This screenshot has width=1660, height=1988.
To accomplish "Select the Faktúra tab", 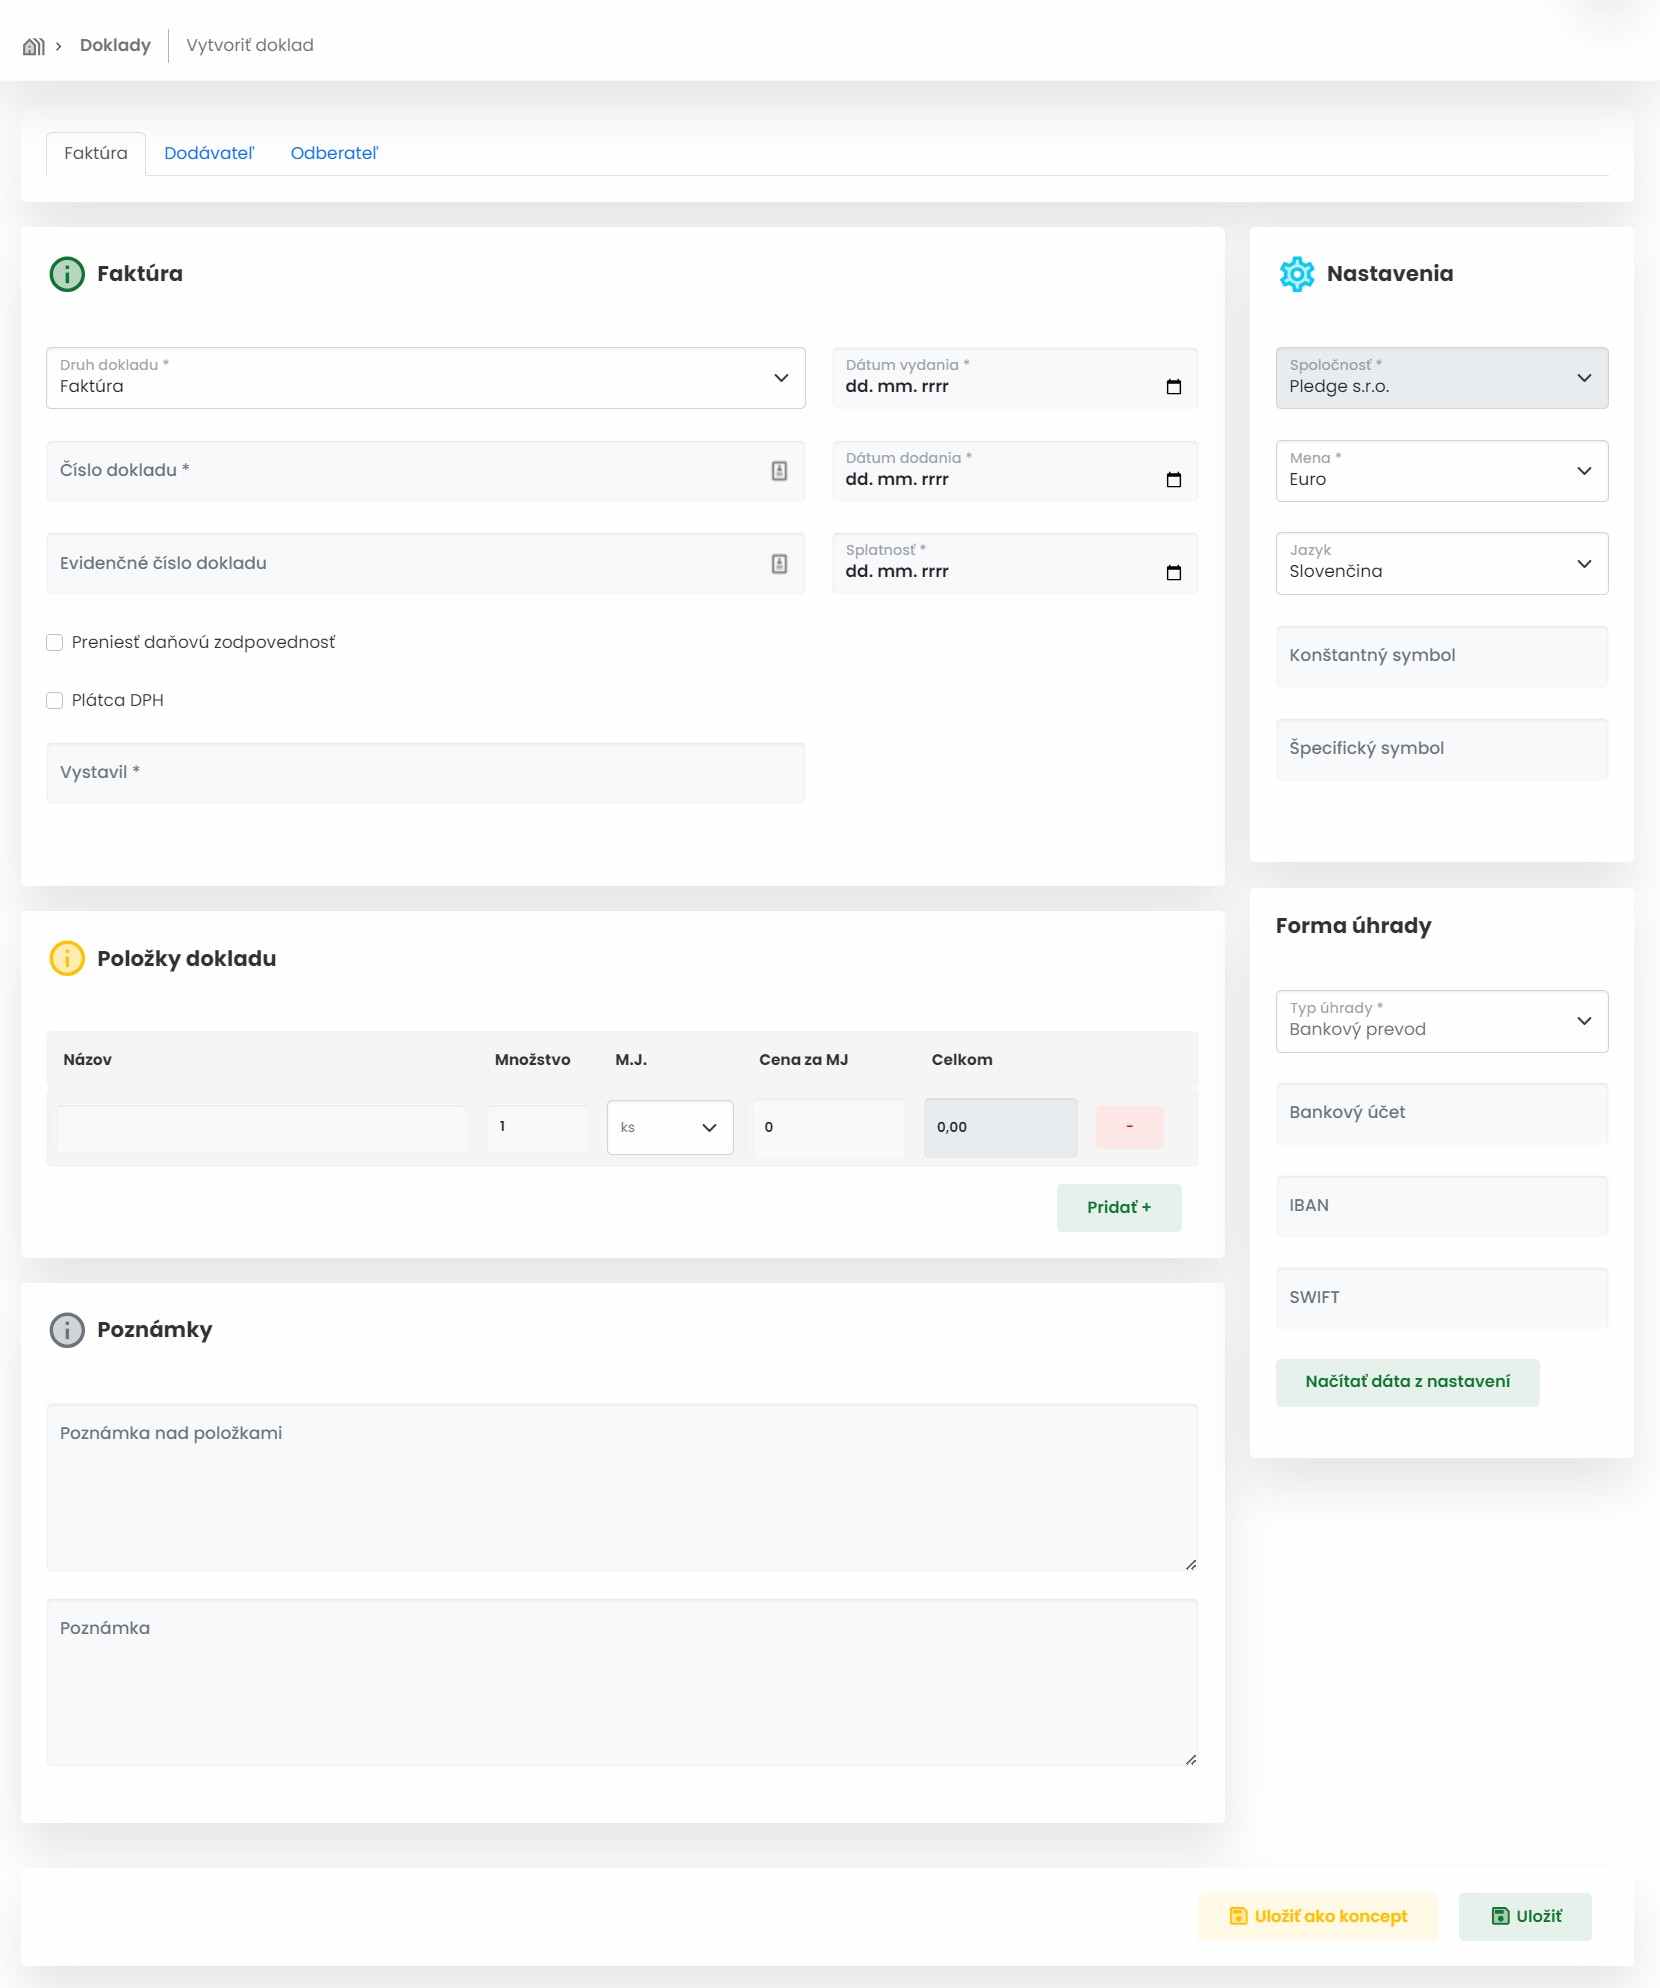I will pos(96,153).
